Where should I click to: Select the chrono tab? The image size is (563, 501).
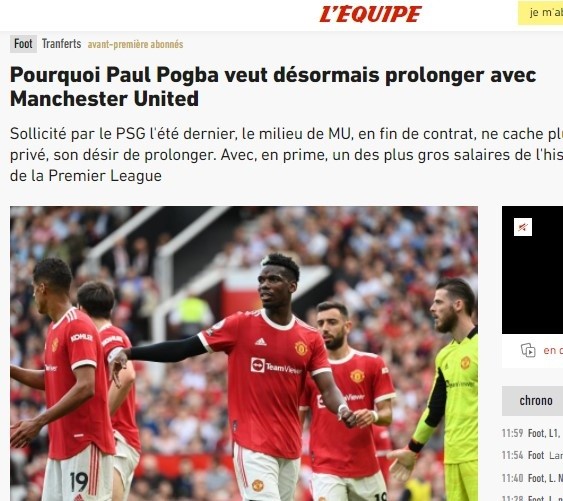(x=535, y=401)
